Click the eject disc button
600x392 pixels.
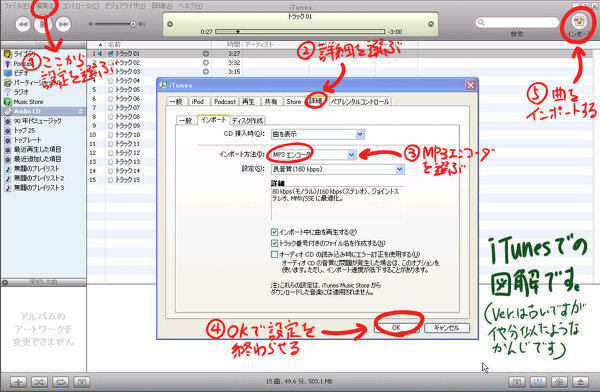pos(580,382)
